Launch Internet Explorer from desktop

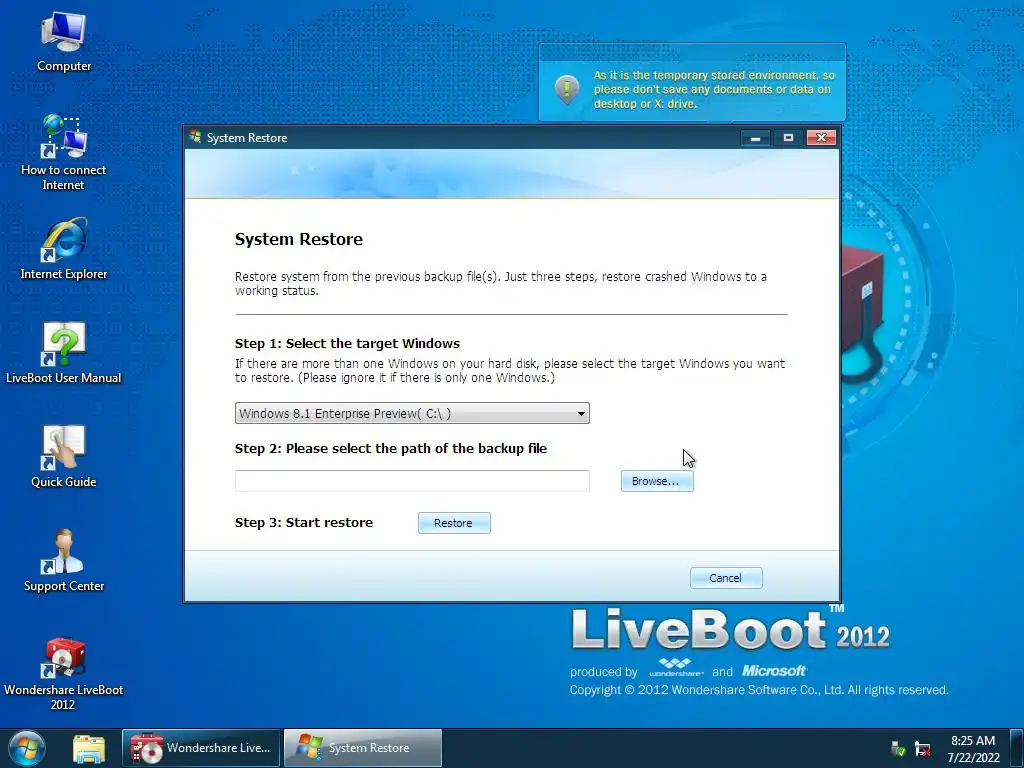63,249
